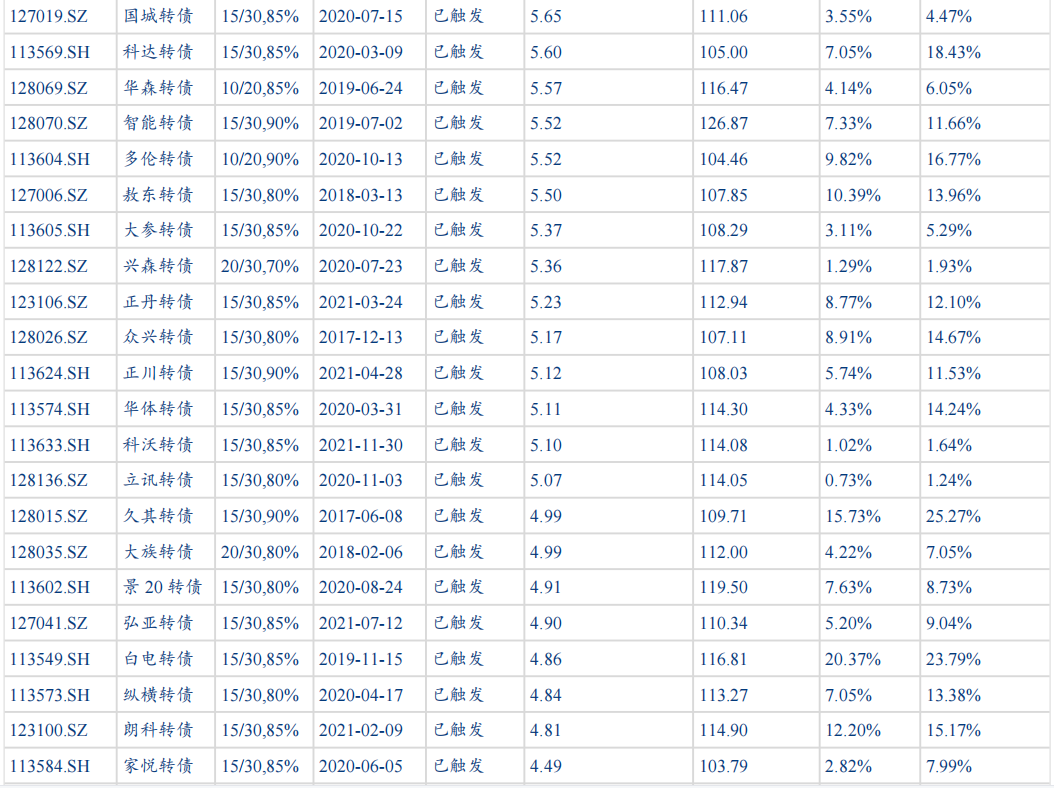Select date 2018-03-13 in the 敖东转债 row
Viewport: 1054px width, 788px height.
pos(360,195)
